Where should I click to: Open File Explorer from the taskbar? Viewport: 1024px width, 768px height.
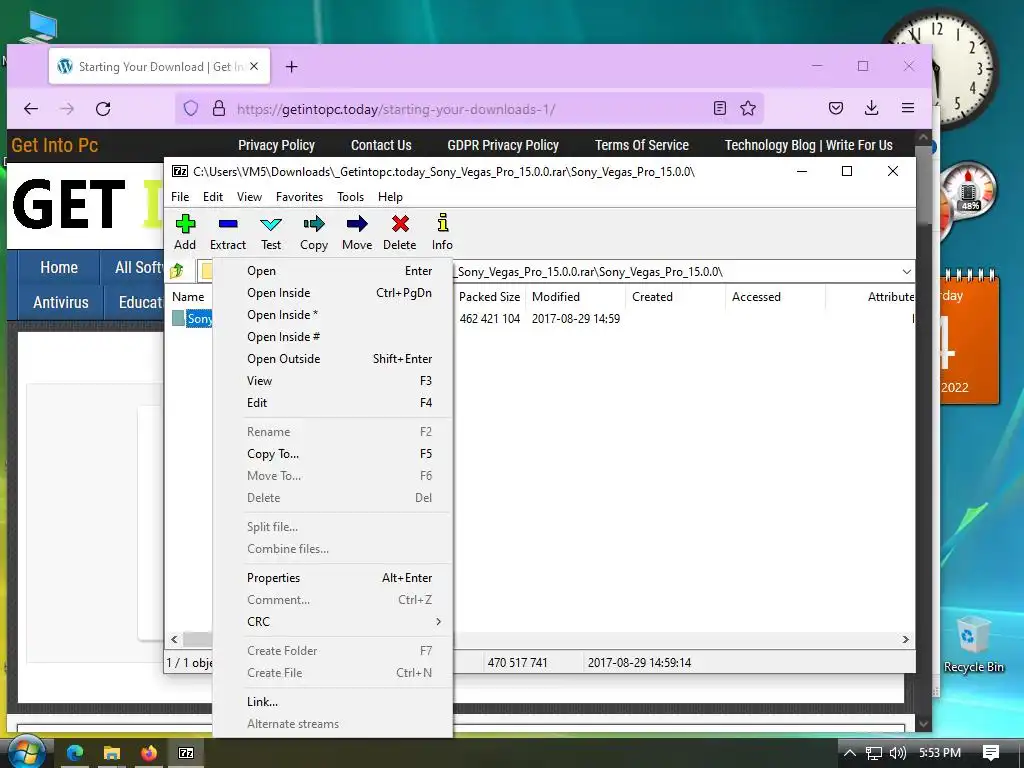tap(112, 753)
